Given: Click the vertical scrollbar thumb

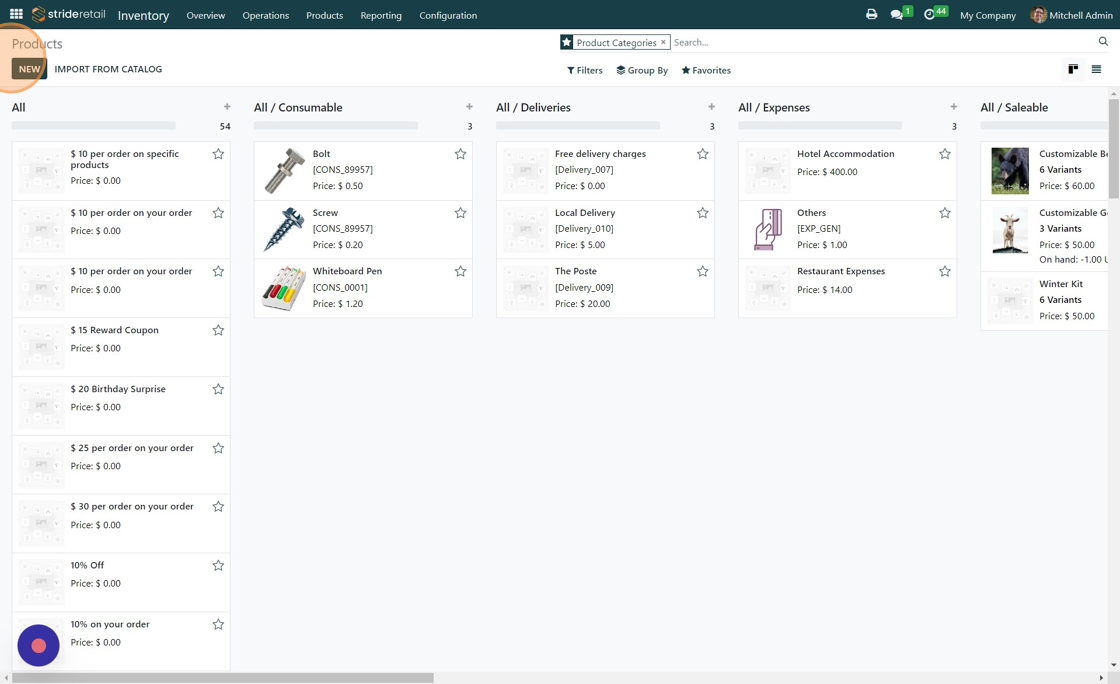Looking at the screenshot, I should pos(1114,149).
